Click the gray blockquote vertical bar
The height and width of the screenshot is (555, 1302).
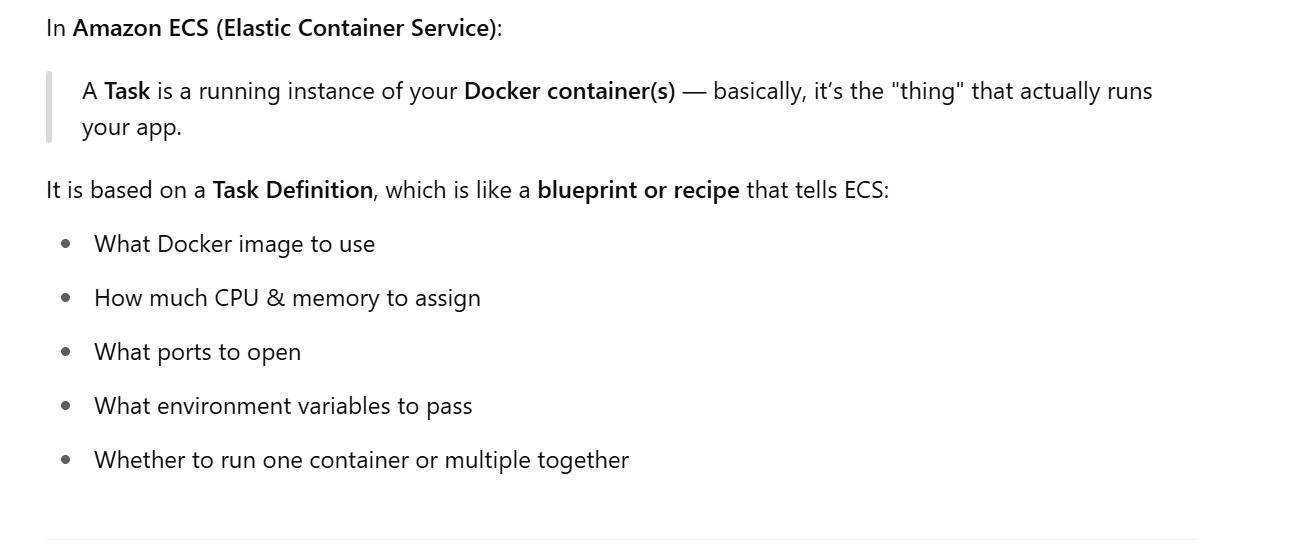(49, 108)
